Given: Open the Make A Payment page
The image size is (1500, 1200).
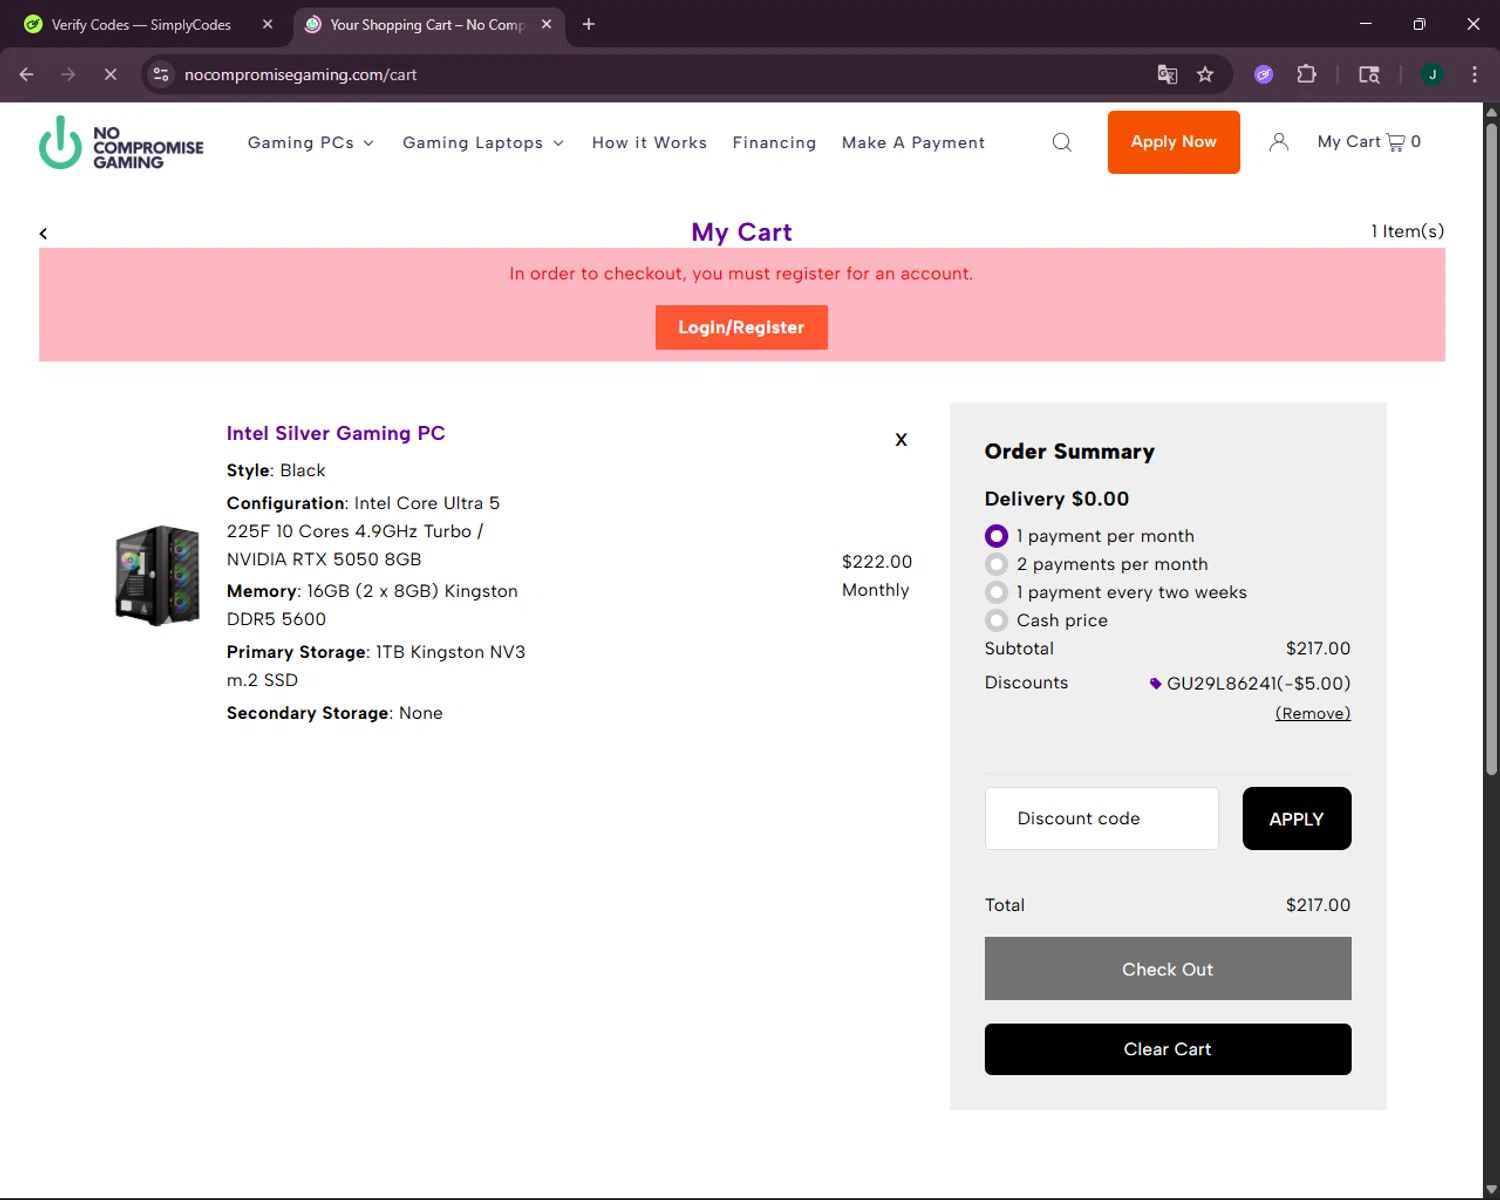Looking at the screenshot, I should [913, 143].
